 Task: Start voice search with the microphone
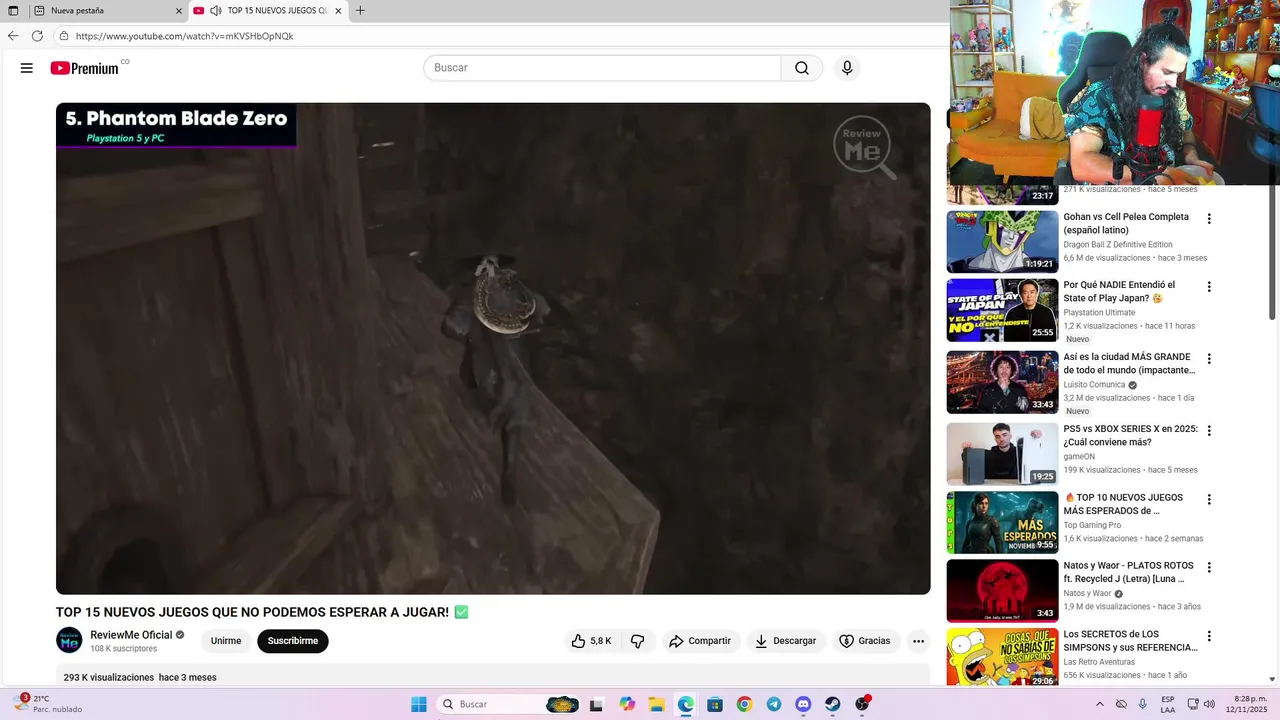click(847, 68)
